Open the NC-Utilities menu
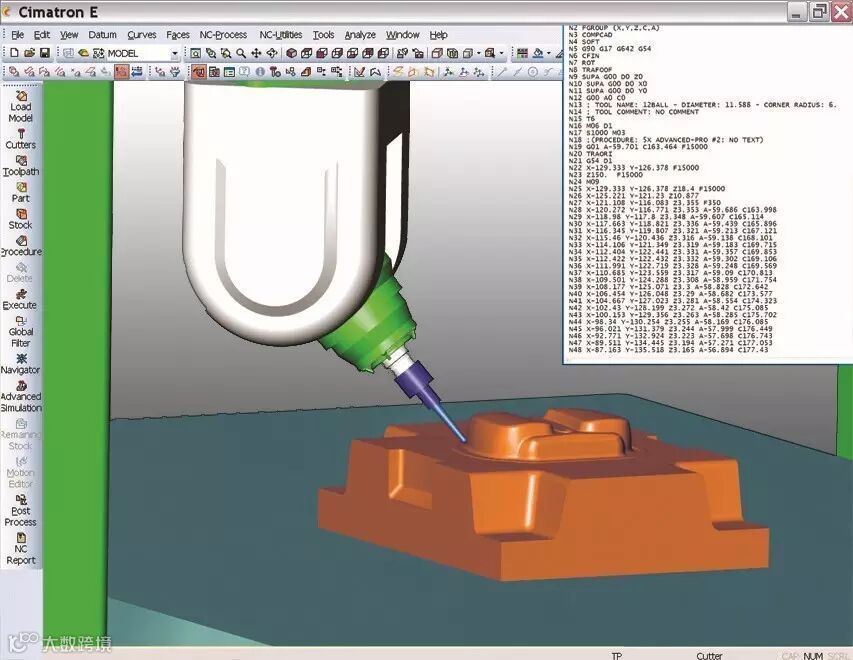 pyautogui.click(x=281, y=35)
